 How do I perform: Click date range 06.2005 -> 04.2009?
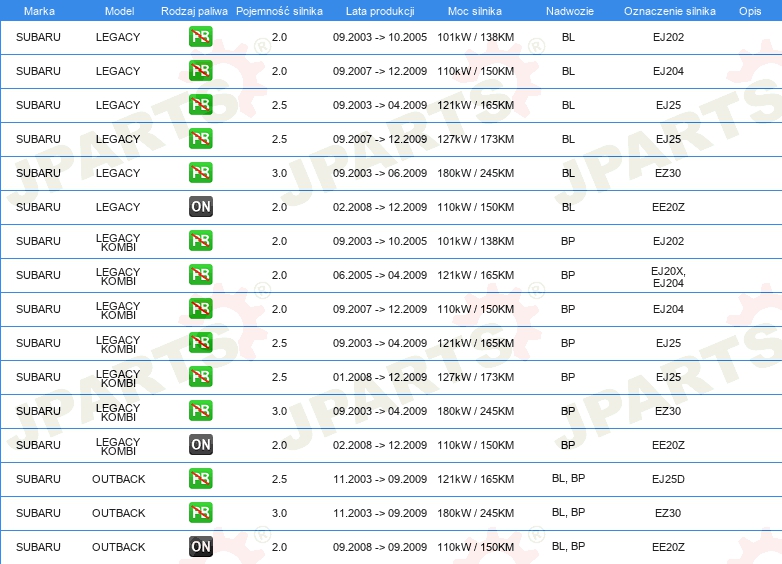(x=380, y=275)
